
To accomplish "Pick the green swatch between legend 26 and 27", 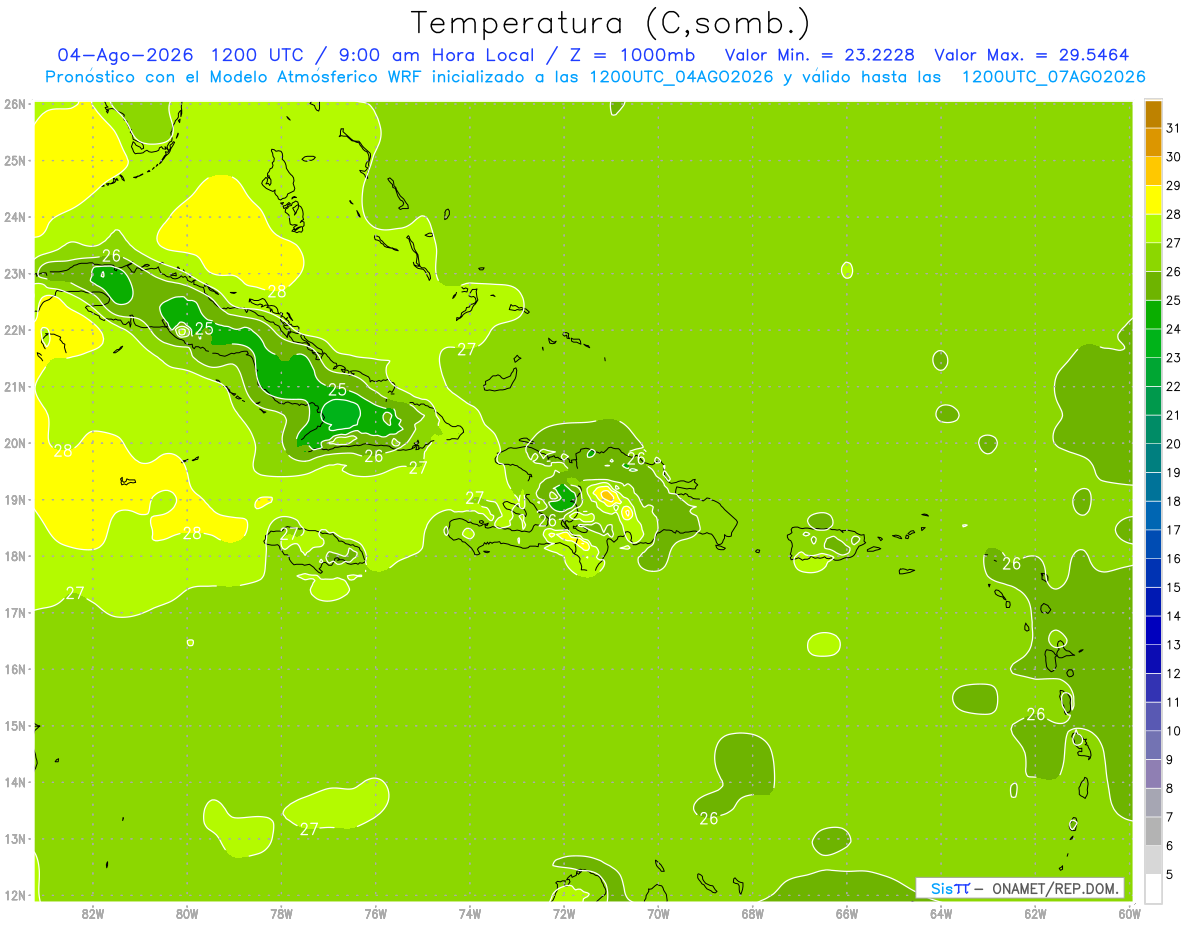I will coord(1153,258).
